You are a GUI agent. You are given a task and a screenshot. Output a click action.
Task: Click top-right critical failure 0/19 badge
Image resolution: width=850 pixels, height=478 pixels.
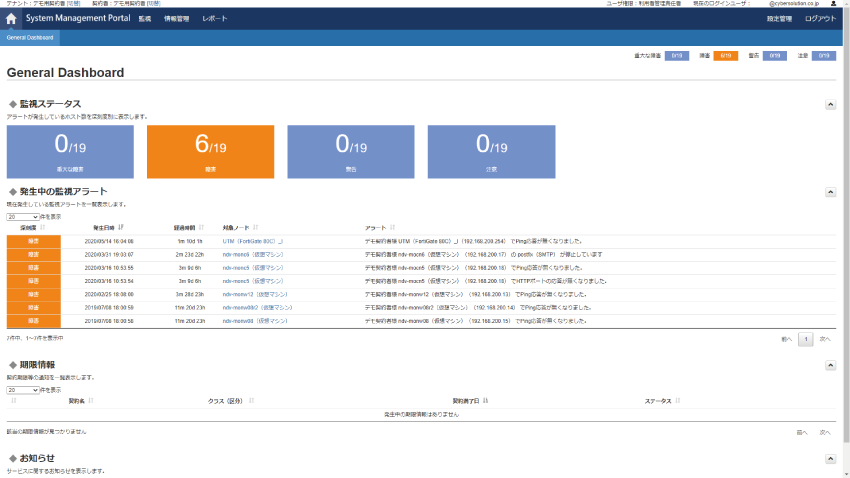click(677, 56)
